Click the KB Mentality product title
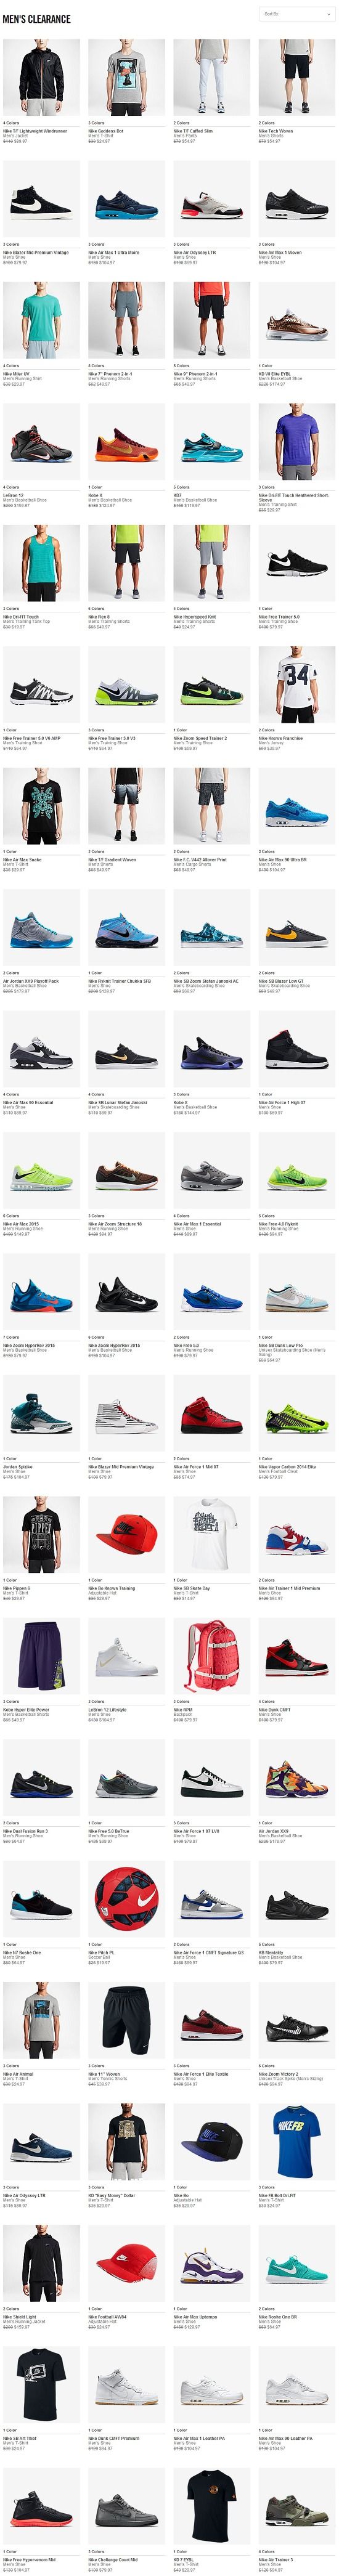339x2576 pixels. point(271,1953)
